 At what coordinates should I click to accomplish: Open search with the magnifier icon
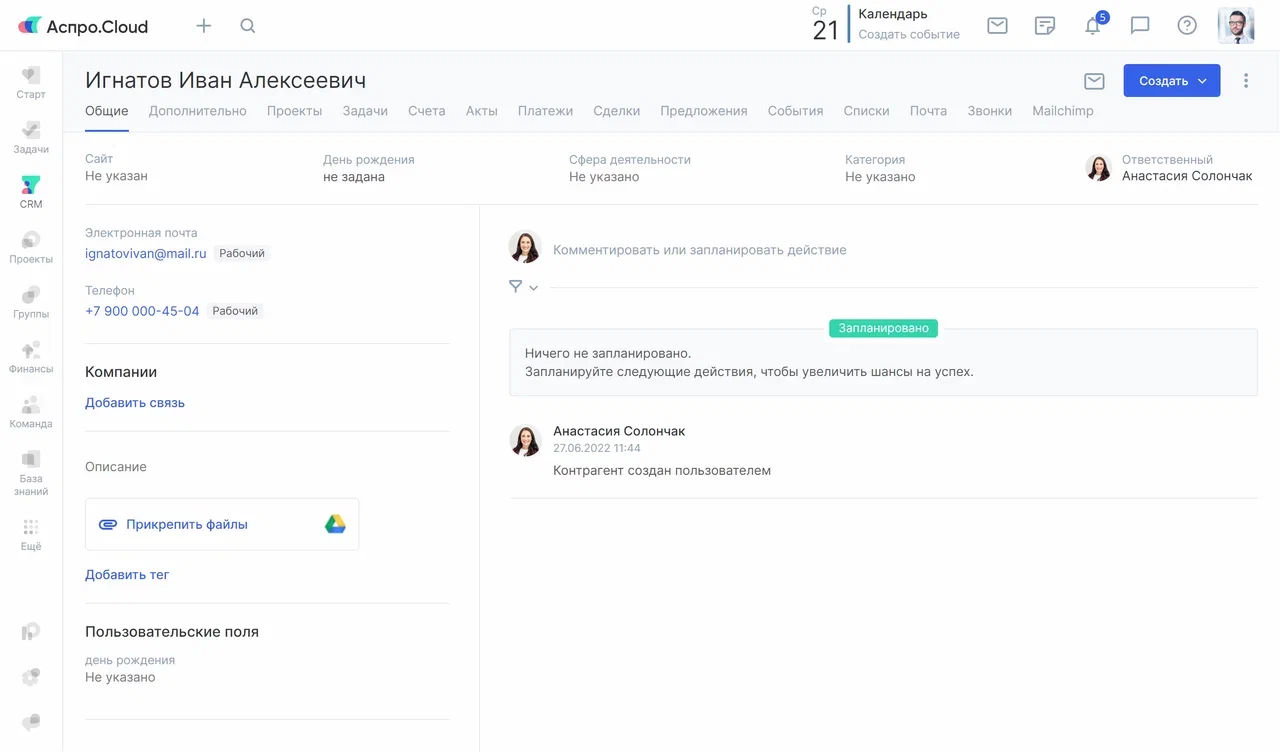[x=248, y=26]
